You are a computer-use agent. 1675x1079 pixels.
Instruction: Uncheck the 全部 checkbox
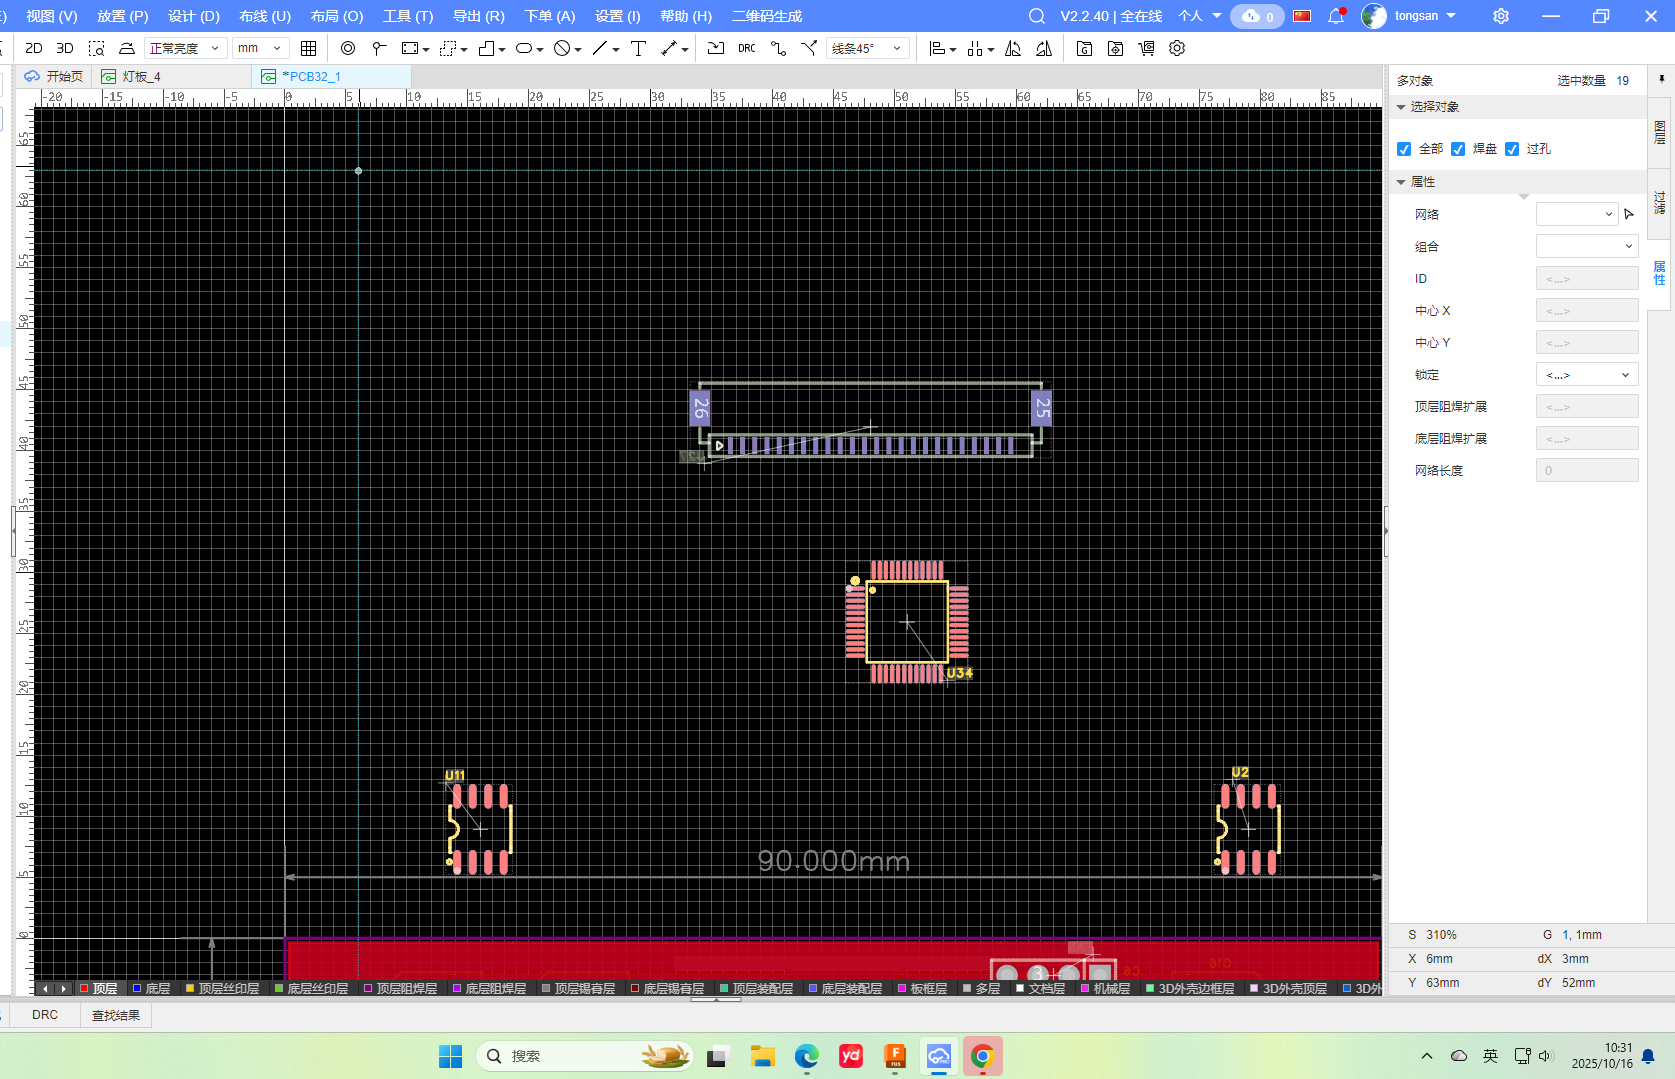(1404, 149)
